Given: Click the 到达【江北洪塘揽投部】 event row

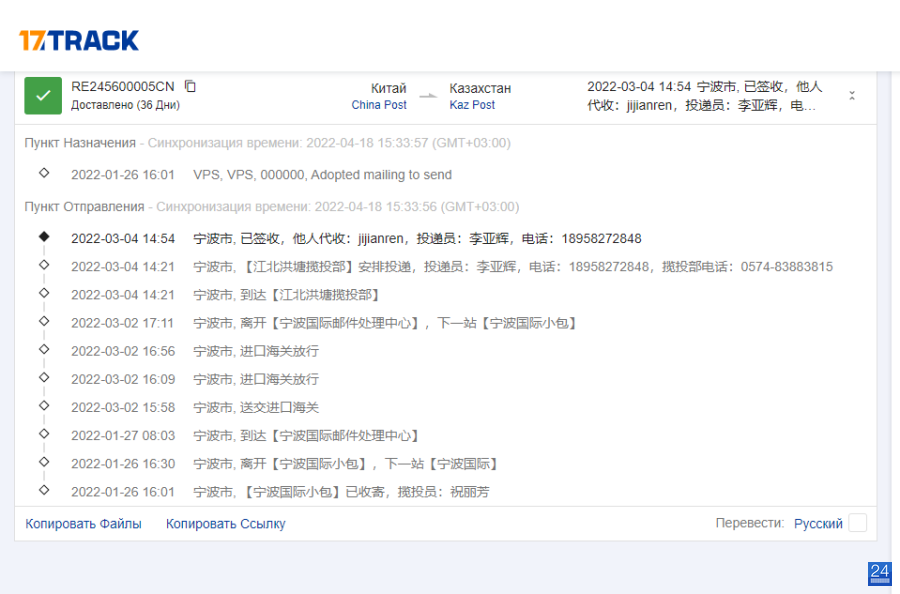Looking at the screenshot, I should point(226,294).
